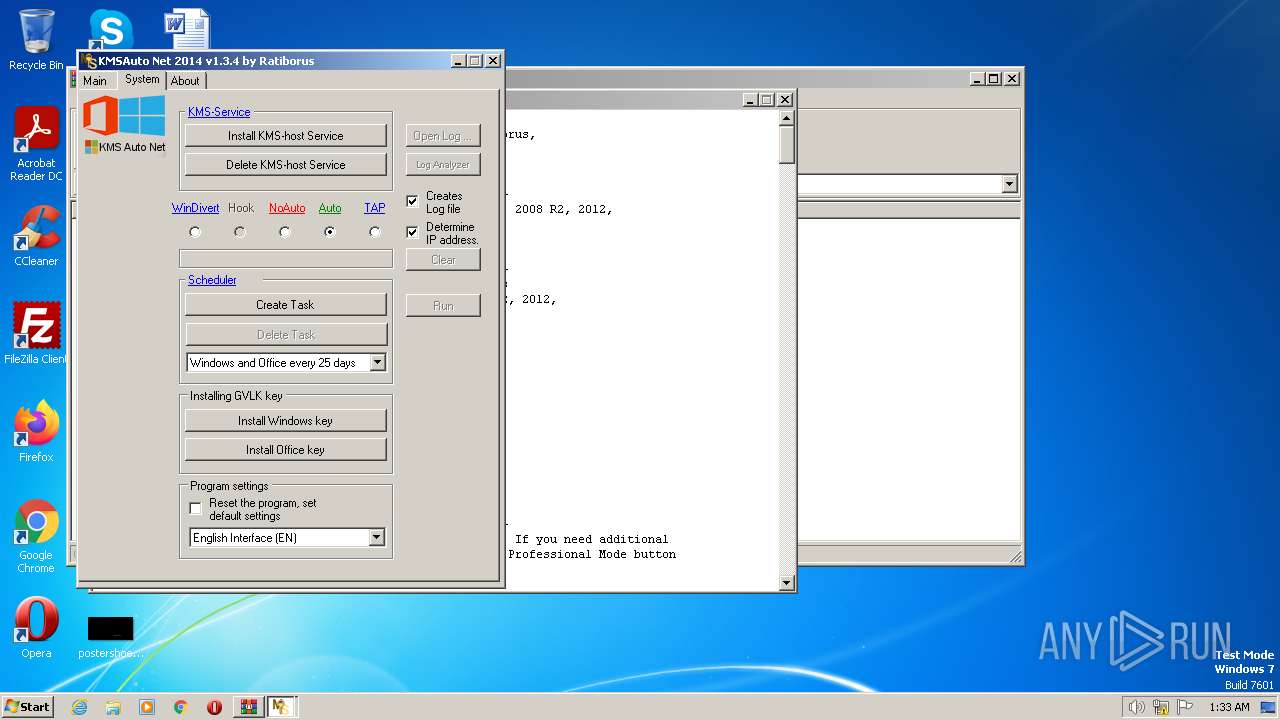The width and height of the screenshot is (1280, 720).
Task: Open the postershoe desktop file
Action: (110, 637)
